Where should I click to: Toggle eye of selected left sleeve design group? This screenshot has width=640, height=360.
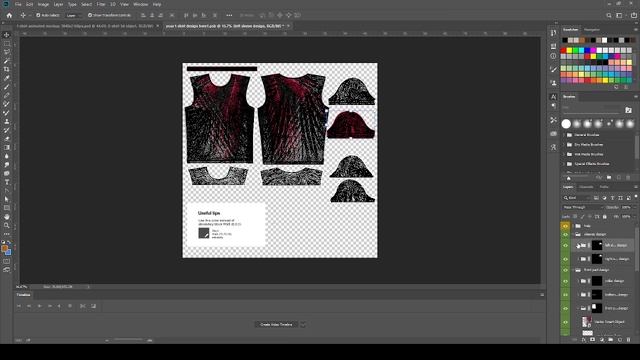(565, 245)
